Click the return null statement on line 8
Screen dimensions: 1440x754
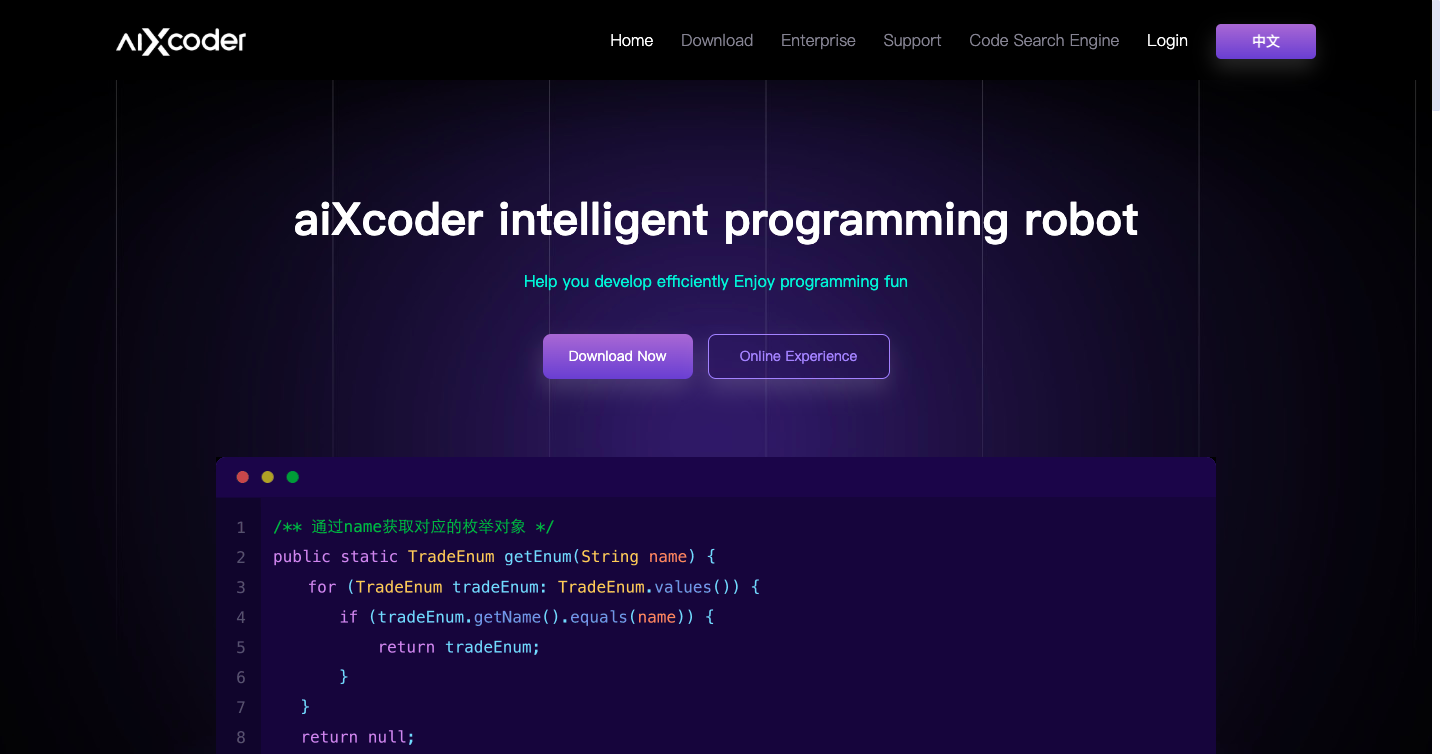[x=357, y=737]
